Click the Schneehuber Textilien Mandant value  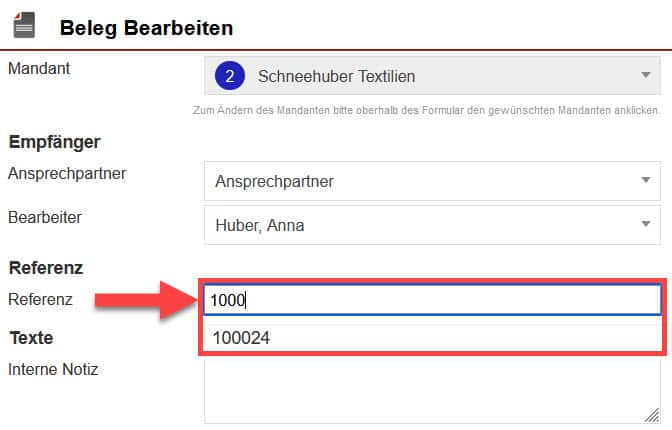pos(336,76)
